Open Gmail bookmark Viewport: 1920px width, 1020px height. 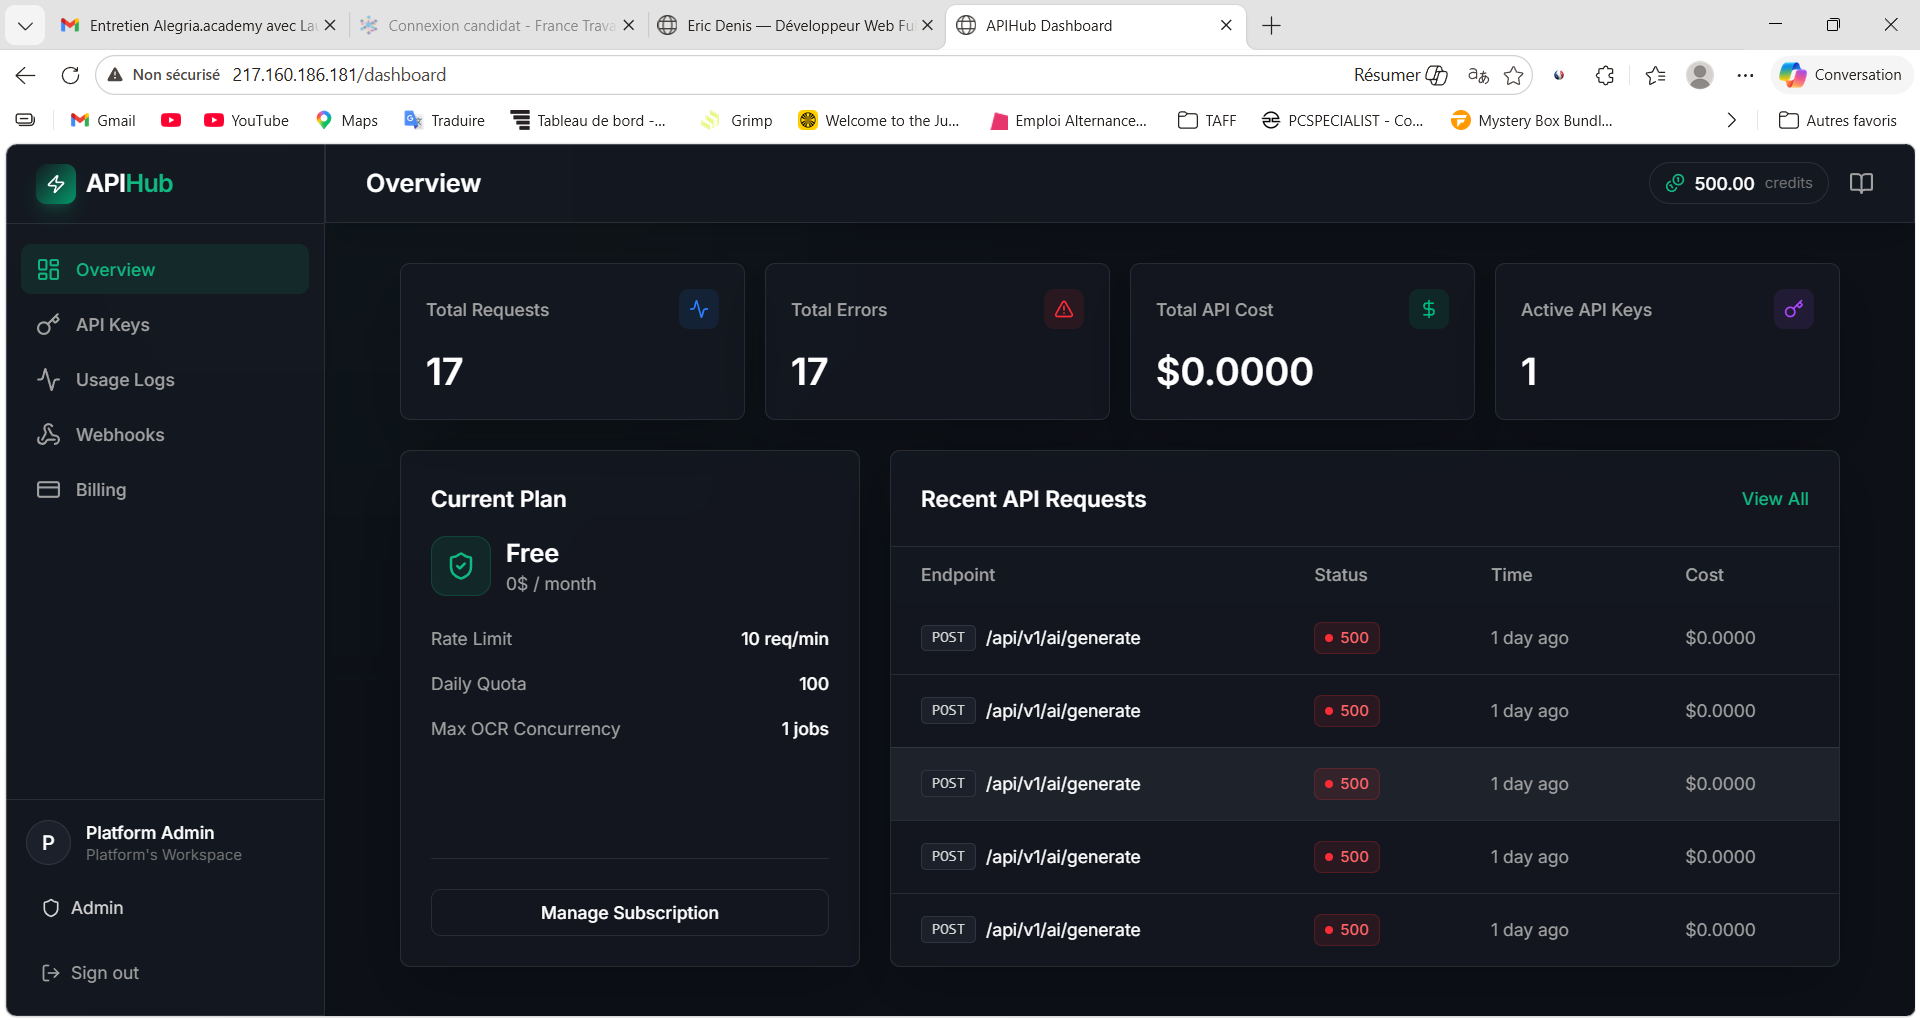(x=103, y=120)
